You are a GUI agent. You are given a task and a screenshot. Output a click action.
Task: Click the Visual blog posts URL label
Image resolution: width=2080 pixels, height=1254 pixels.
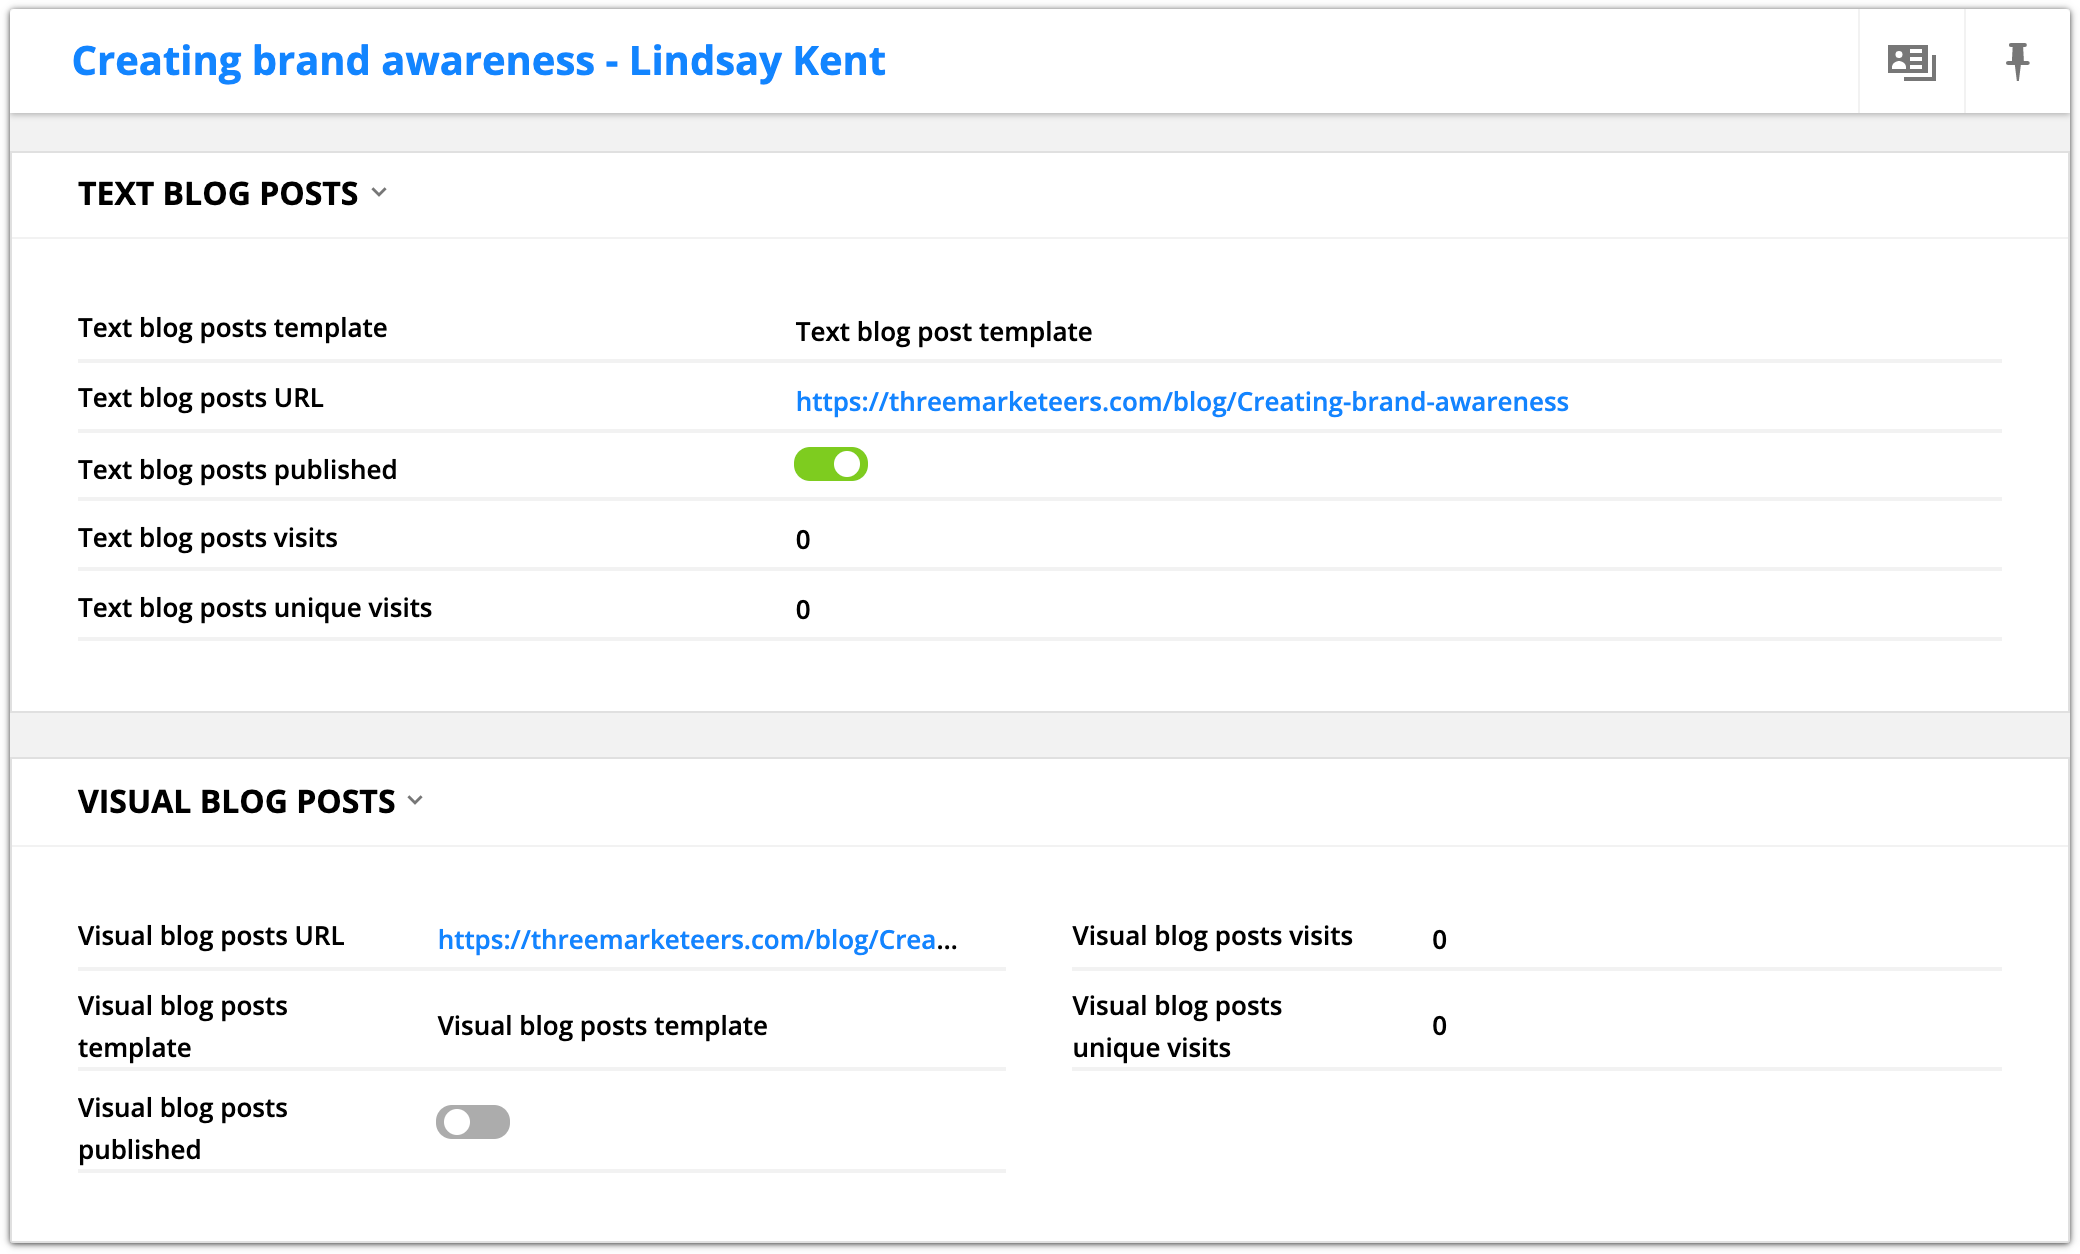click(211, 936)
